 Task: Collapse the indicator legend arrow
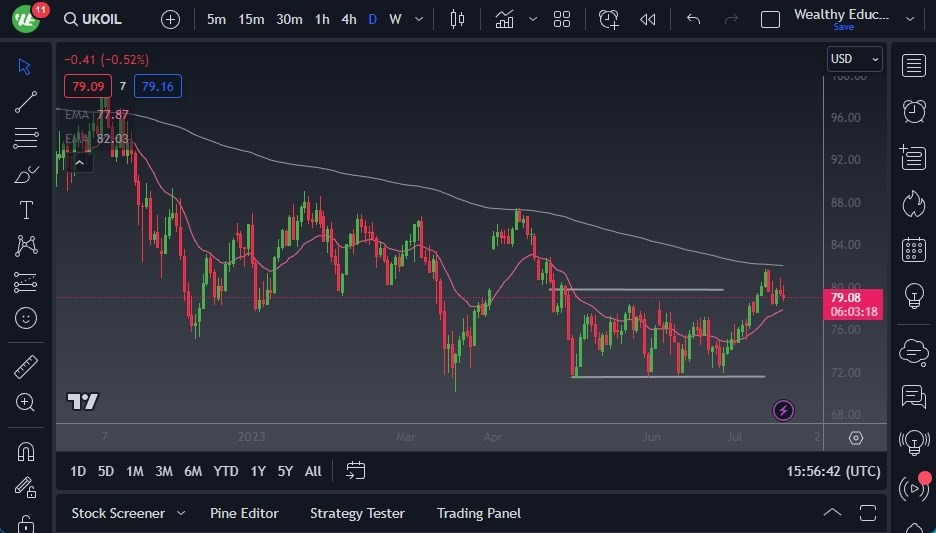(x=79, y=162)
